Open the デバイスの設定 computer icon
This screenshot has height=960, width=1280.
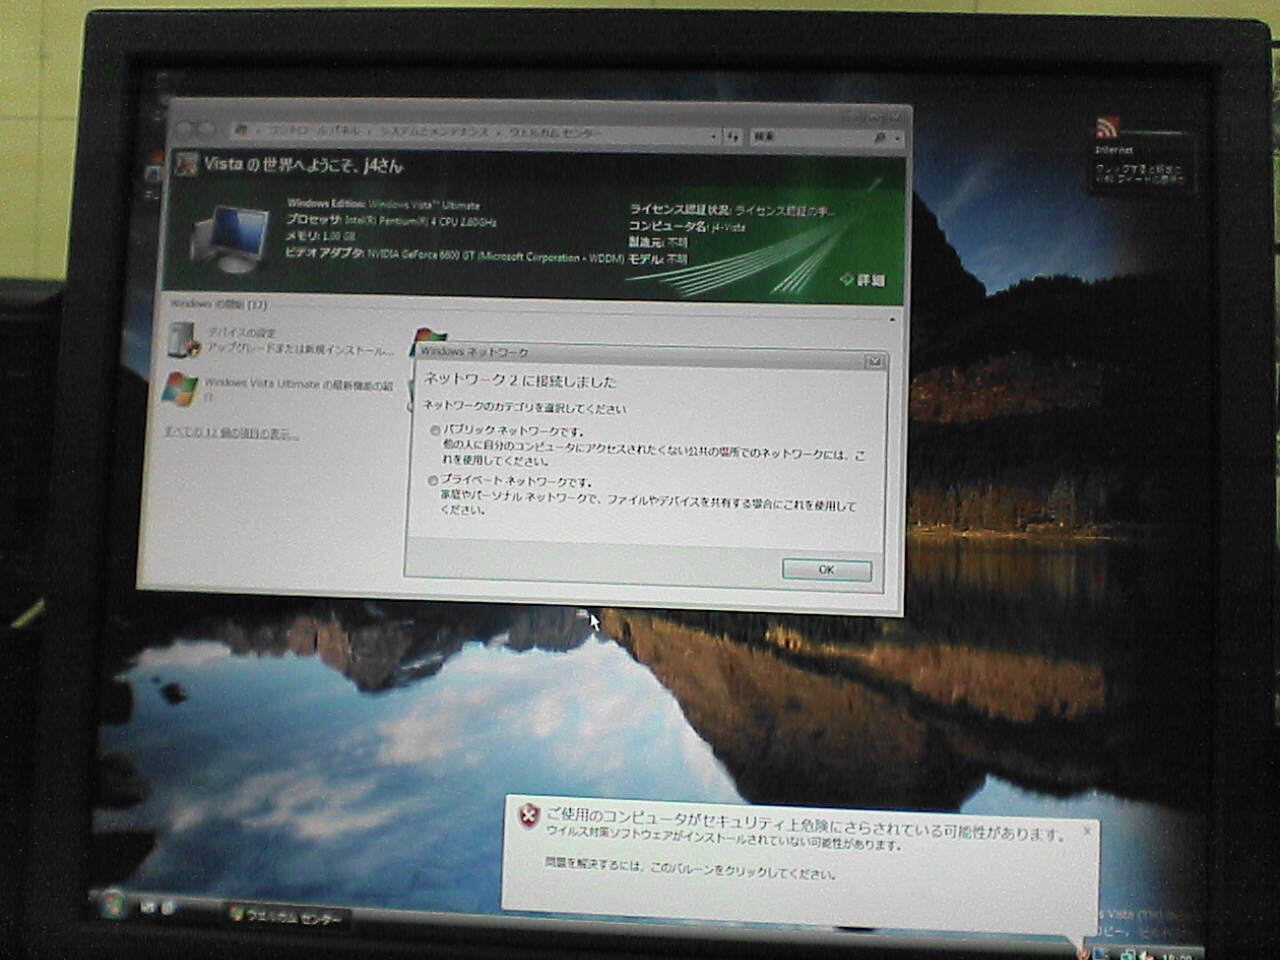pyautogui.click(x=184, y=341)
